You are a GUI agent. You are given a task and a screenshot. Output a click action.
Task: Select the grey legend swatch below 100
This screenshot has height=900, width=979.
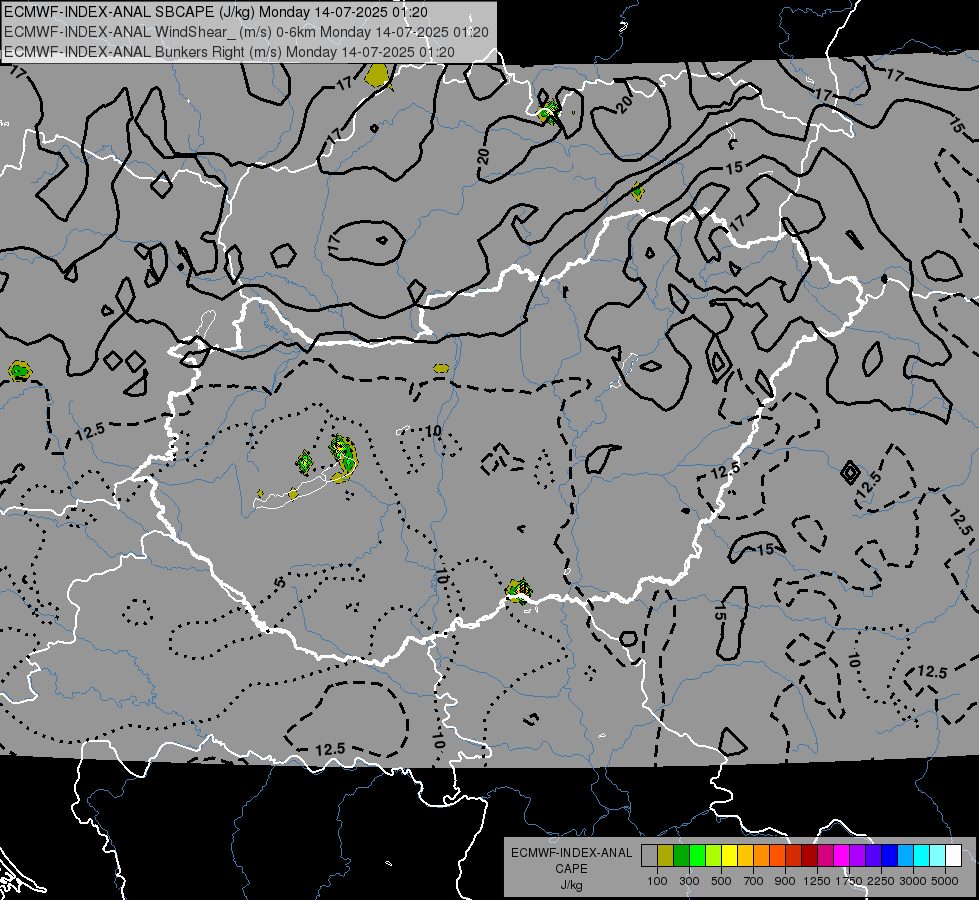(649, 856)
